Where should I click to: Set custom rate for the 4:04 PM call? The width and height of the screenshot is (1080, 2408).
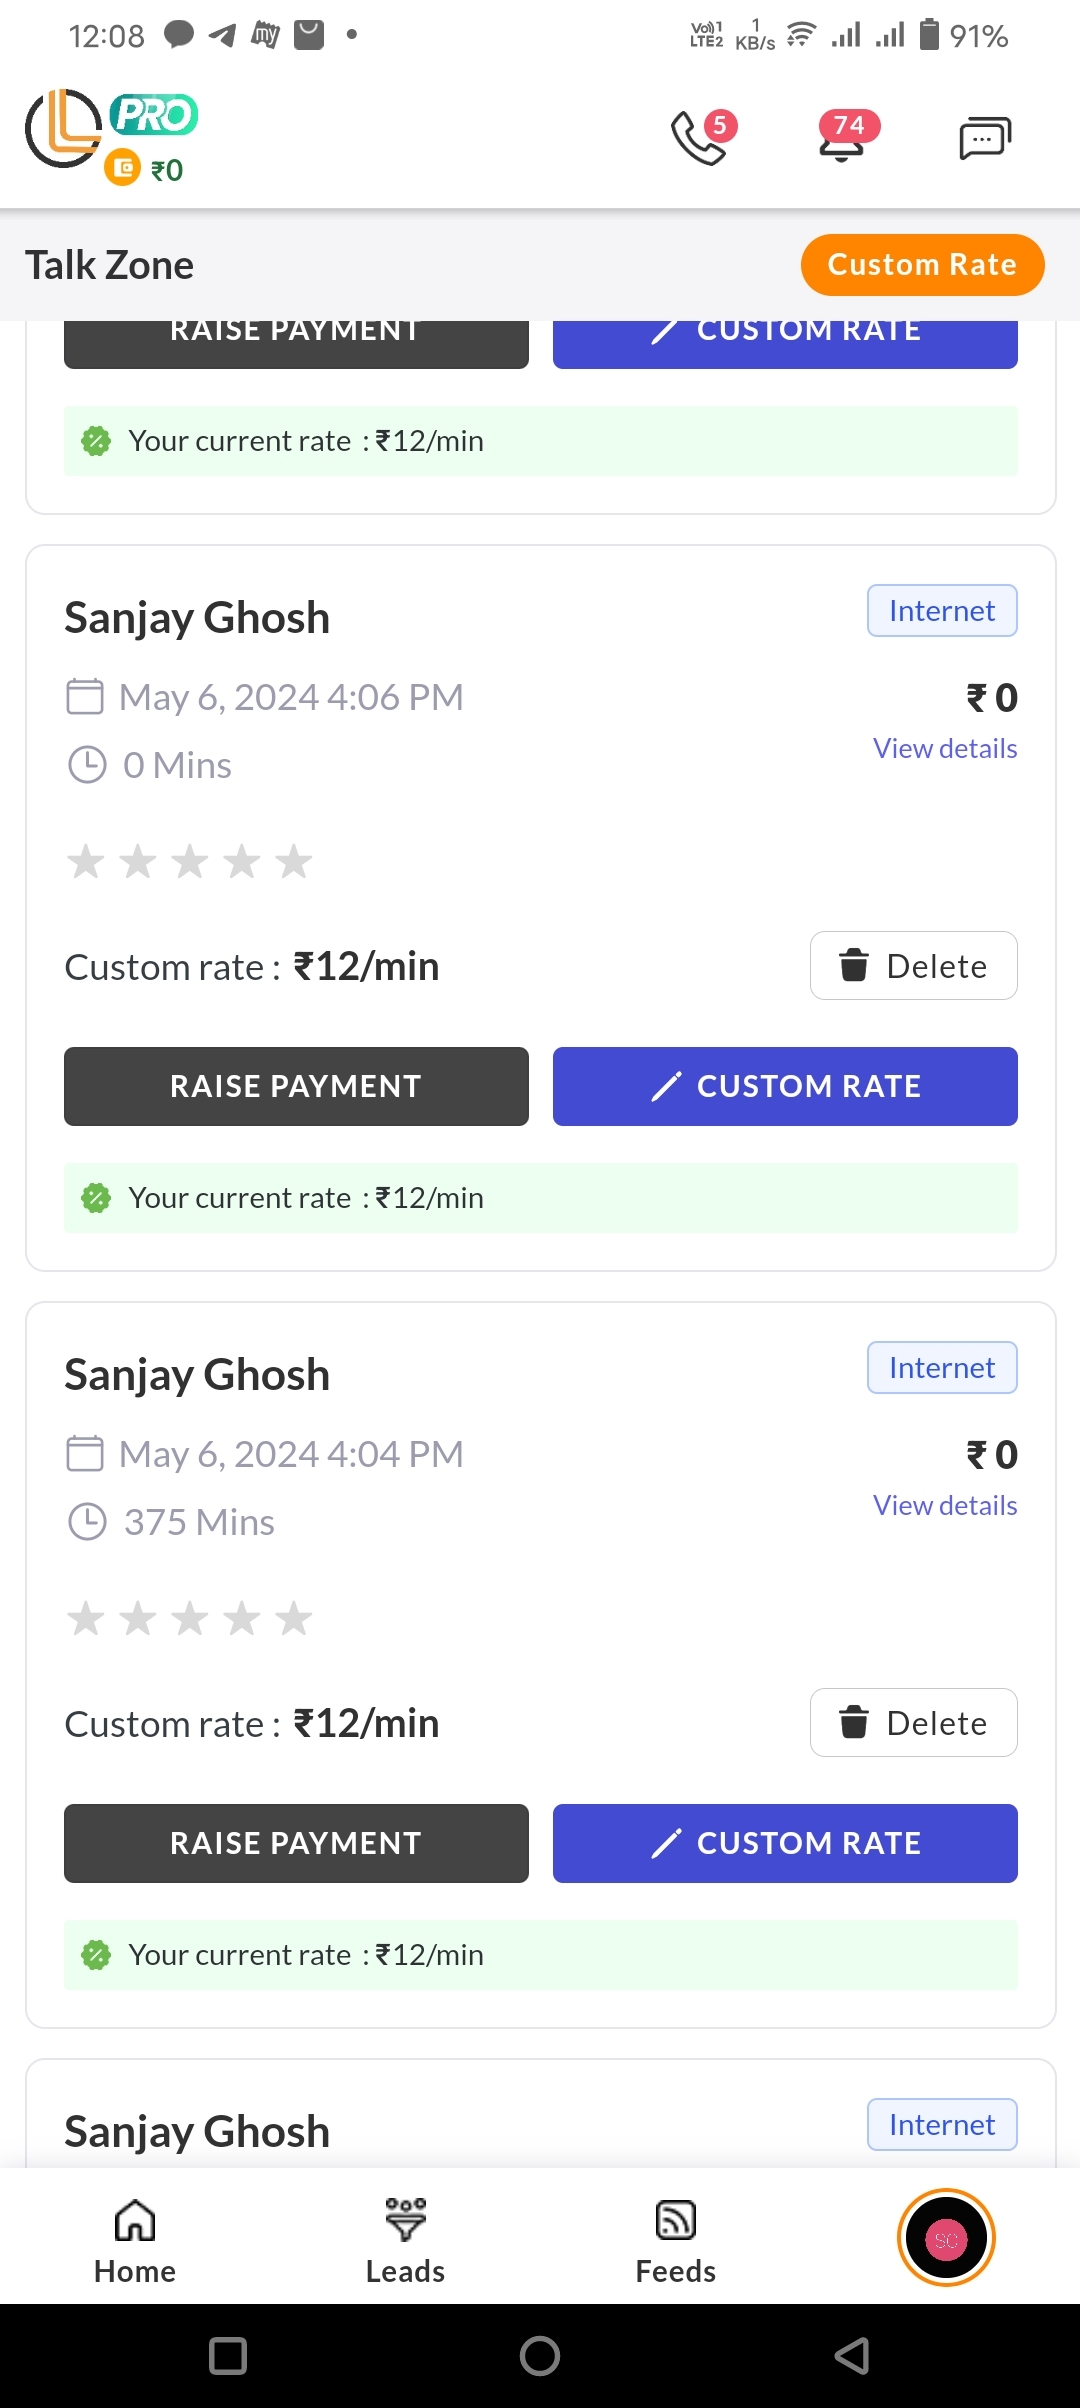[785, 1844]
